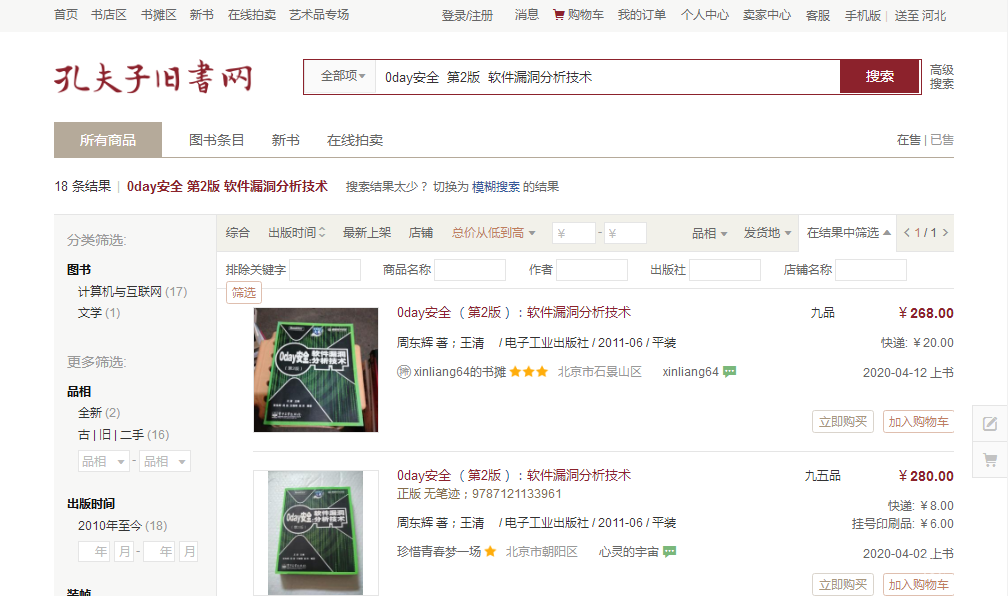
Task: Sort results by 综合
Action: 238,233
